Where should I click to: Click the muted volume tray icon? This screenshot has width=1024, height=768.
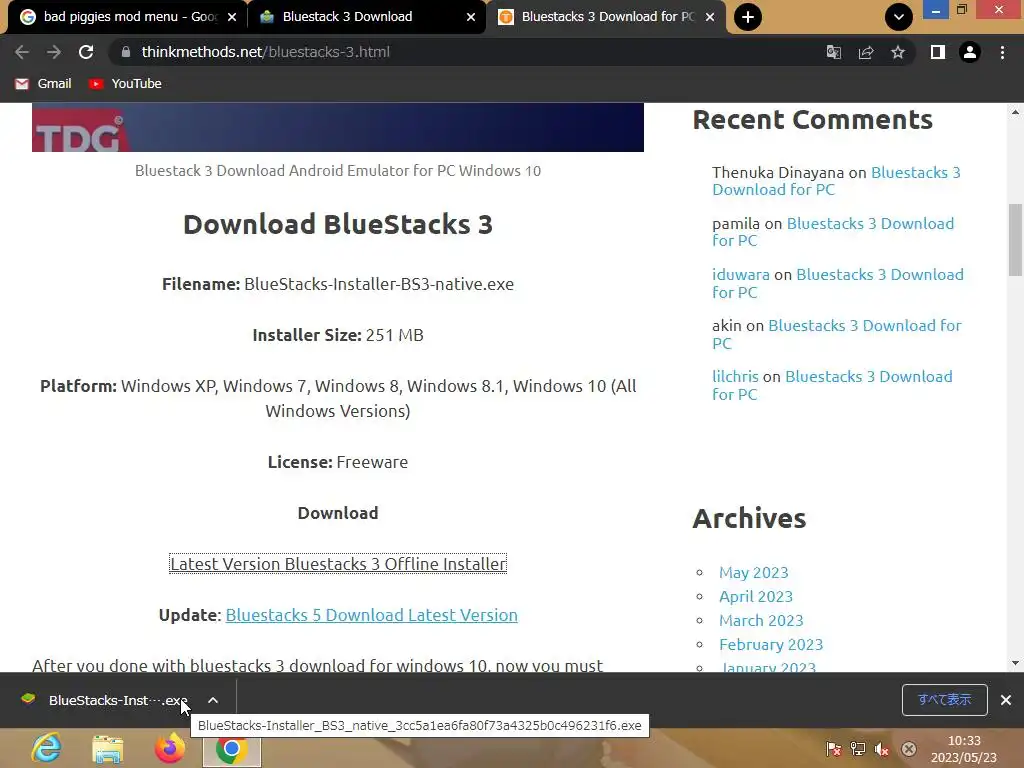tap(882, 749)
